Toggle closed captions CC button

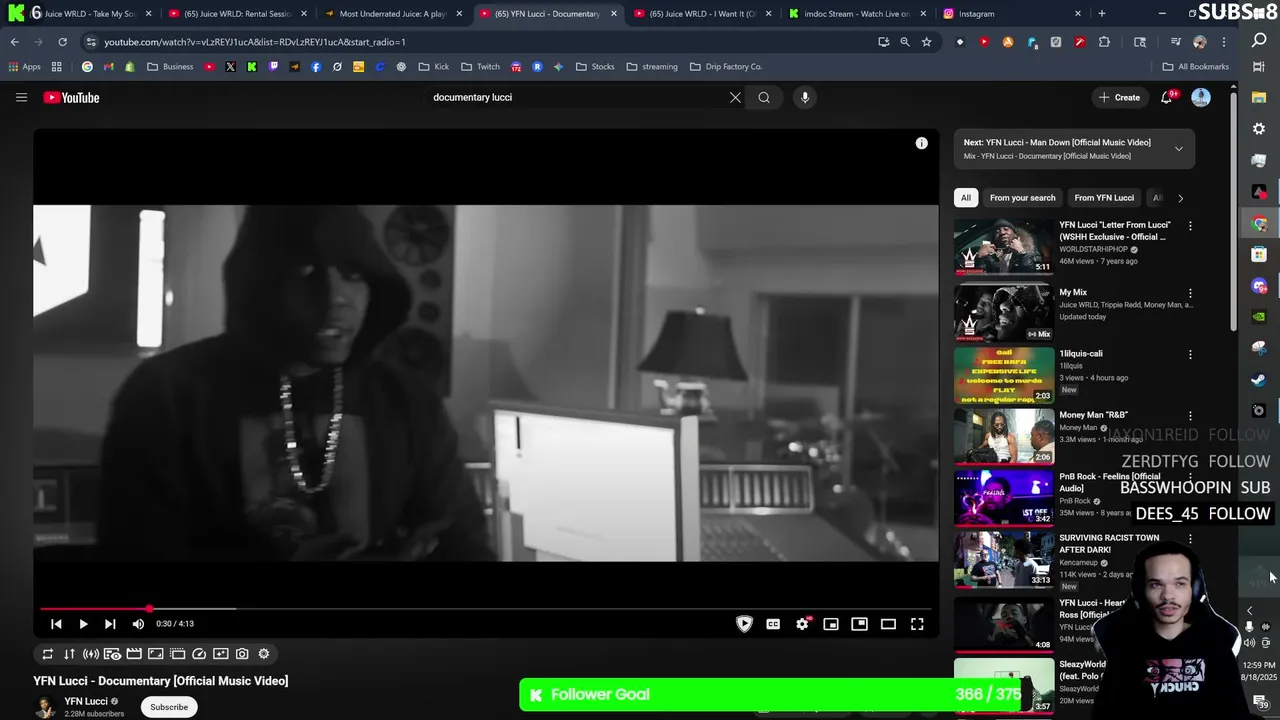773,624
